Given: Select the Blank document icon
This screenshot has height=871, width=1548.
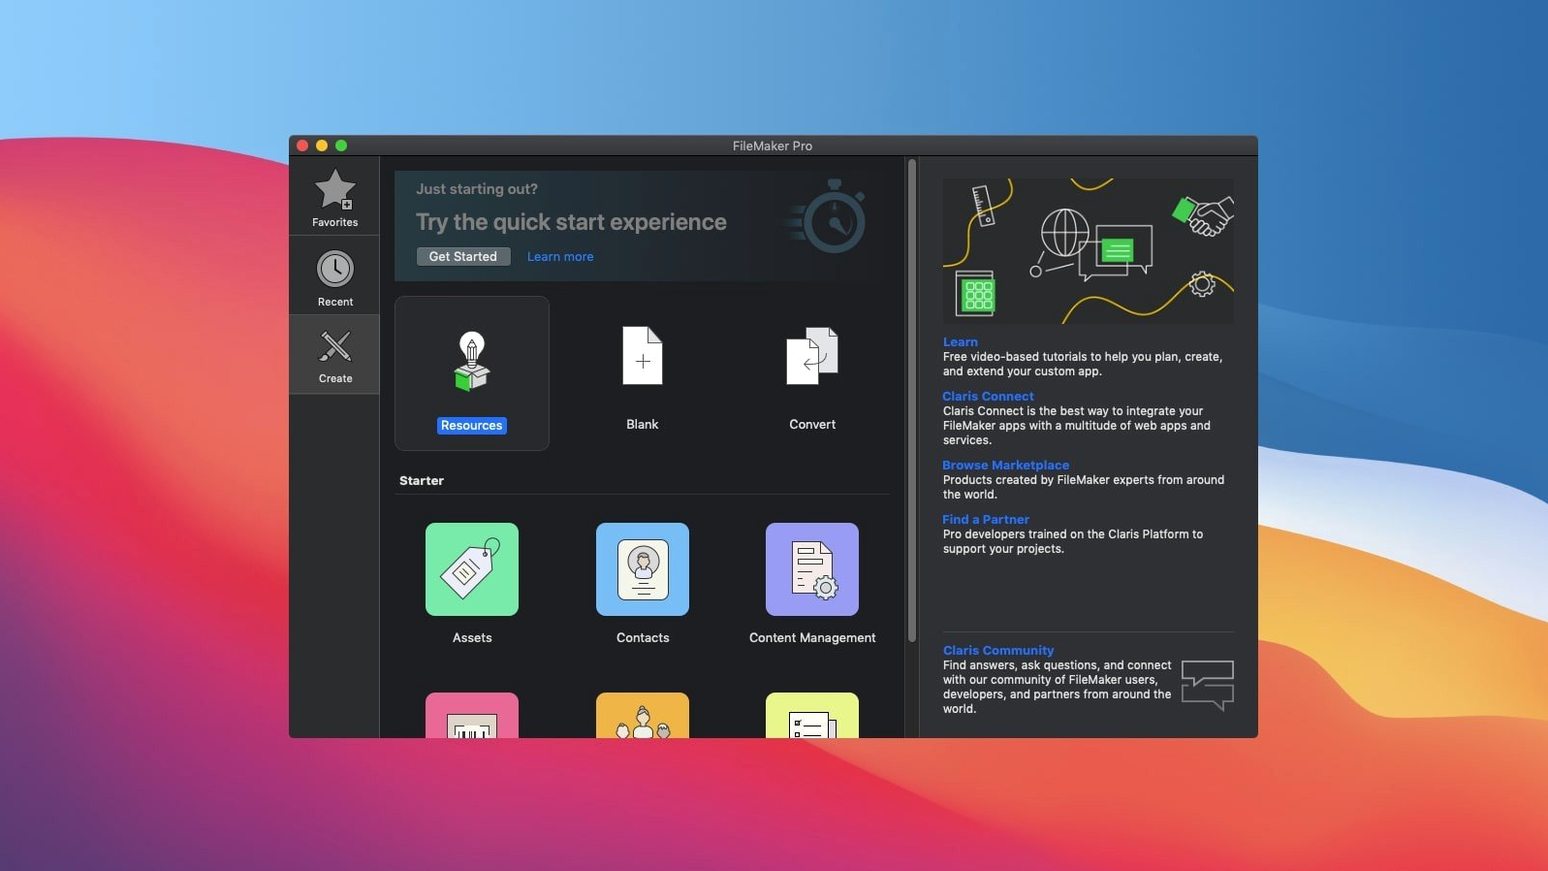Looking at the screenshot, I should [x=642, y=355].
